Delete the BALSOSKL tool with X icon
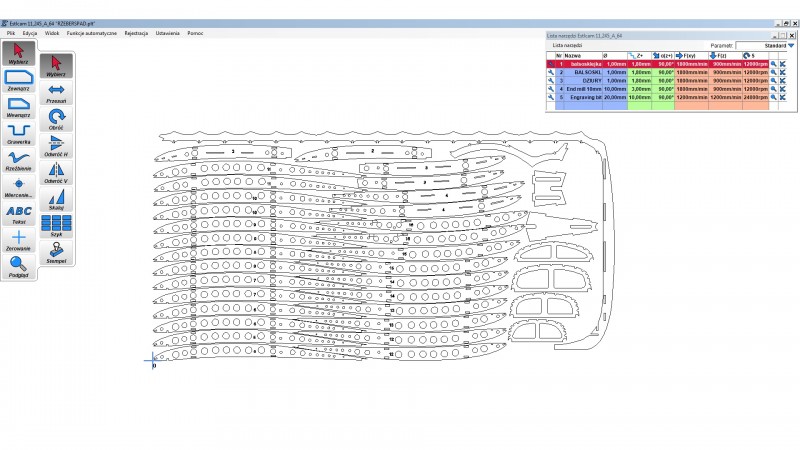This screenshot has width=800, height=450. point(782,72)
